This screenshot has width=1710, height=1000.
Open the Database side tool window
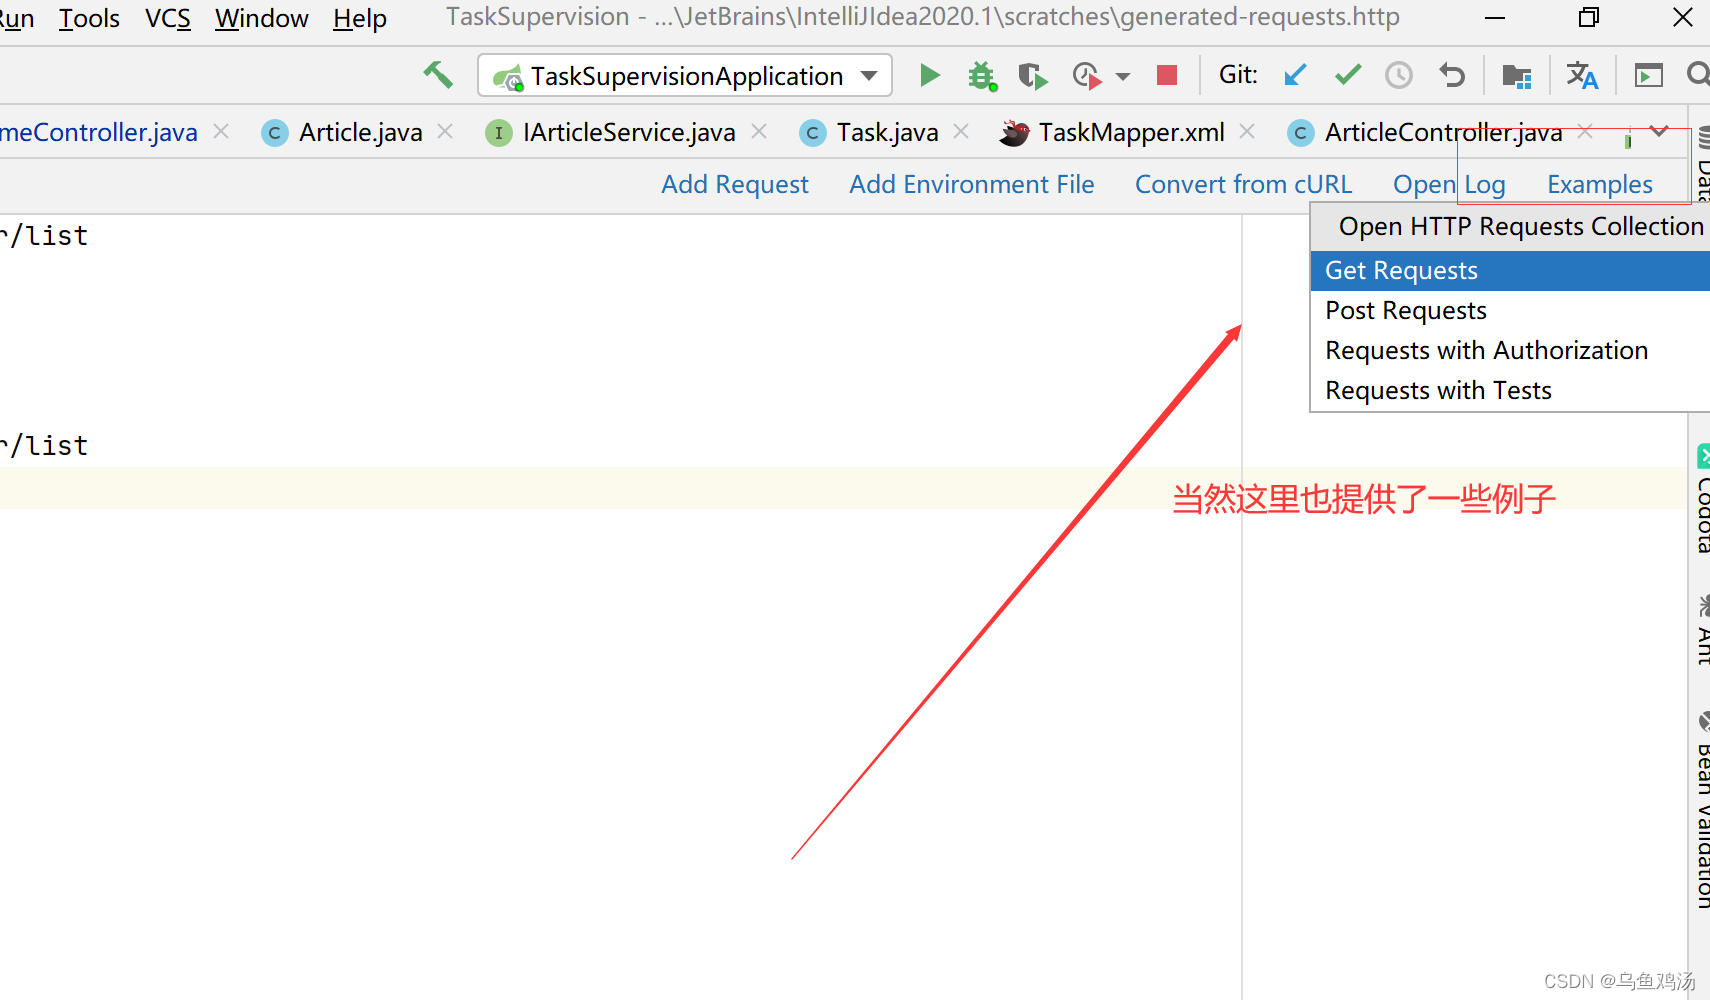coord(1702,165)
